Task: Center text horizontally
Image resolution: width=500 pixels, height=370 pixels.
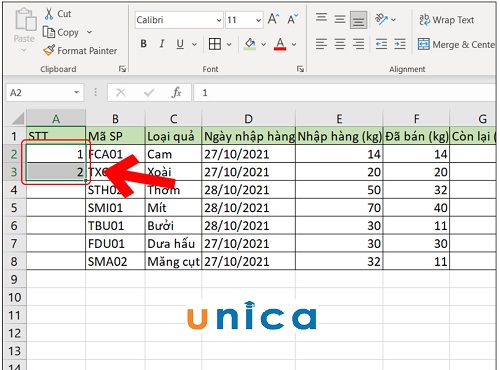Action: (340, 44)
